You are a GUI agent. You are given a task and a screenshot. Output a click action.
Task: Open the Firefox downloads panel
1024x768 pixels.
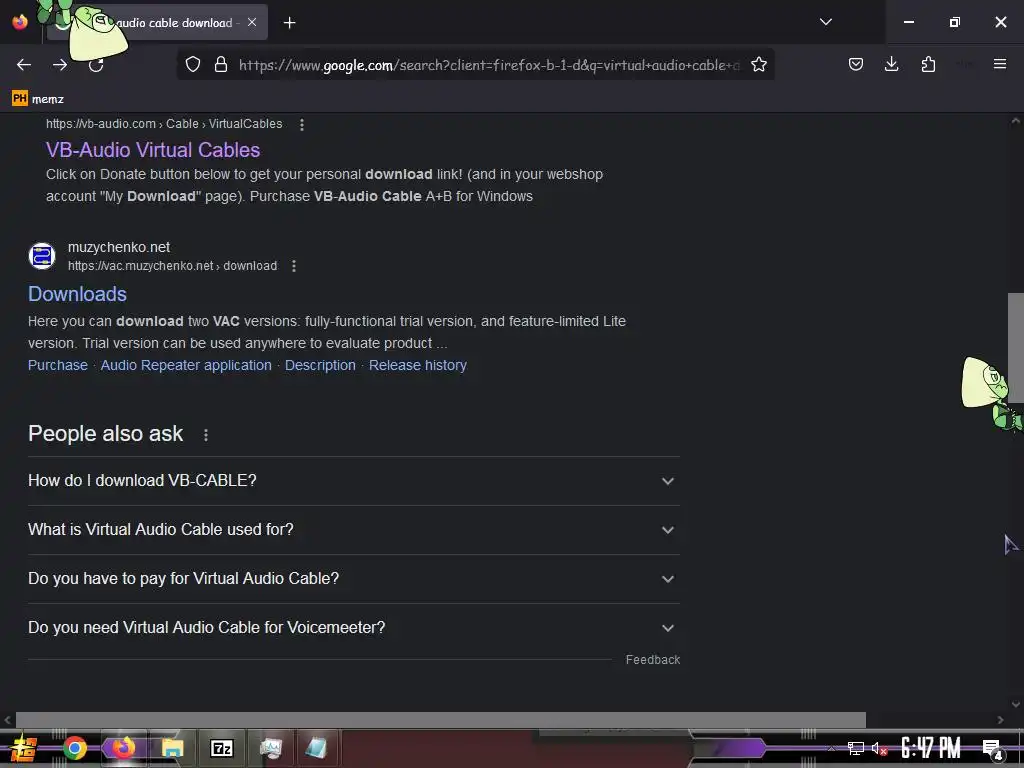pyautogui.click(x=891, y=64)
